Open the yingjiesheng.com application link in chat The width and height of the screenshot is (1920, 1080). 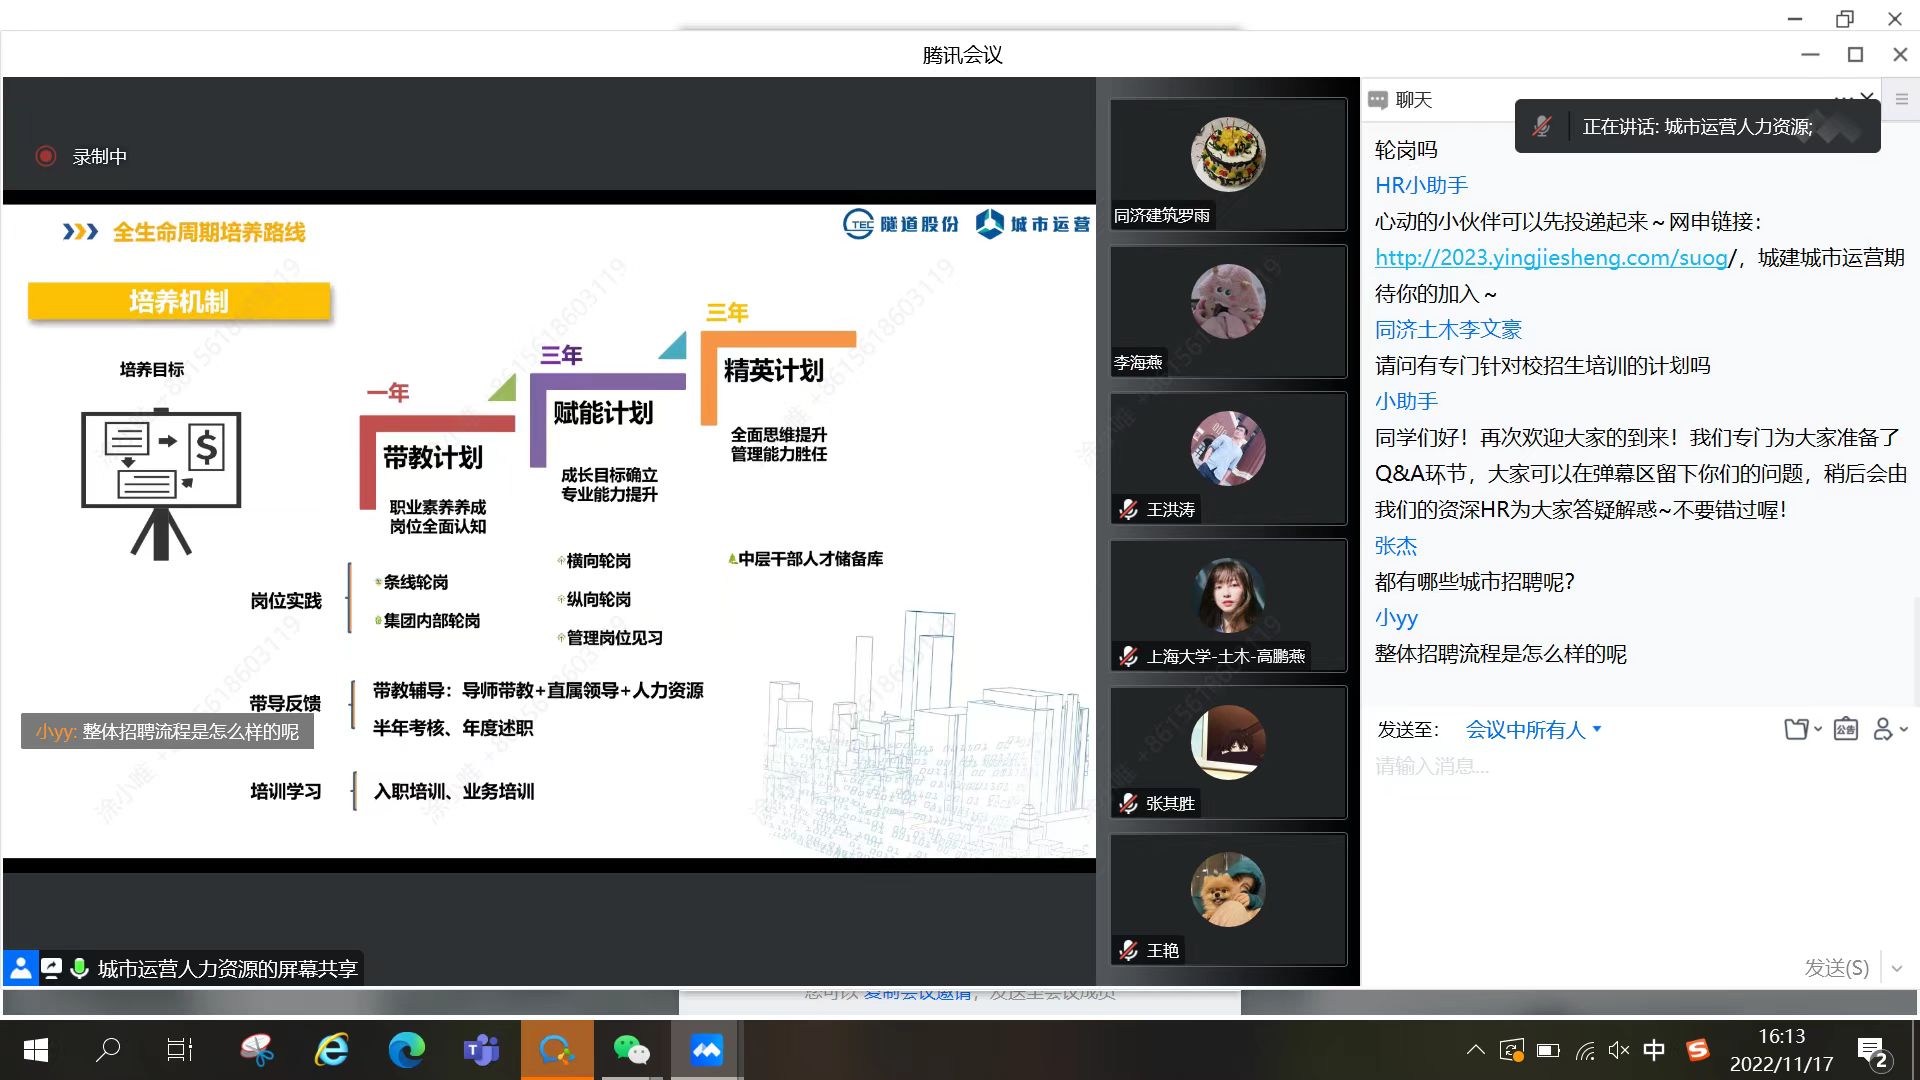click(1551, 257)
